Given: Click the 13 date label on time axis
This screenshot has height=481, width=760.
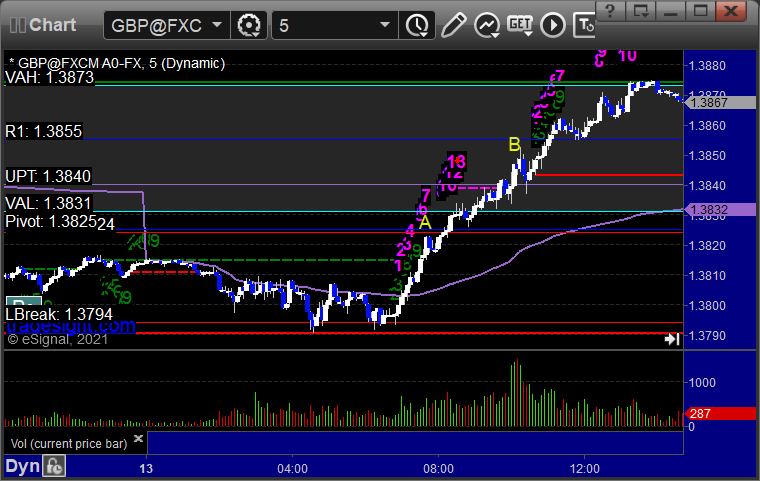Looking at the screenshot, I should [146, 469].
